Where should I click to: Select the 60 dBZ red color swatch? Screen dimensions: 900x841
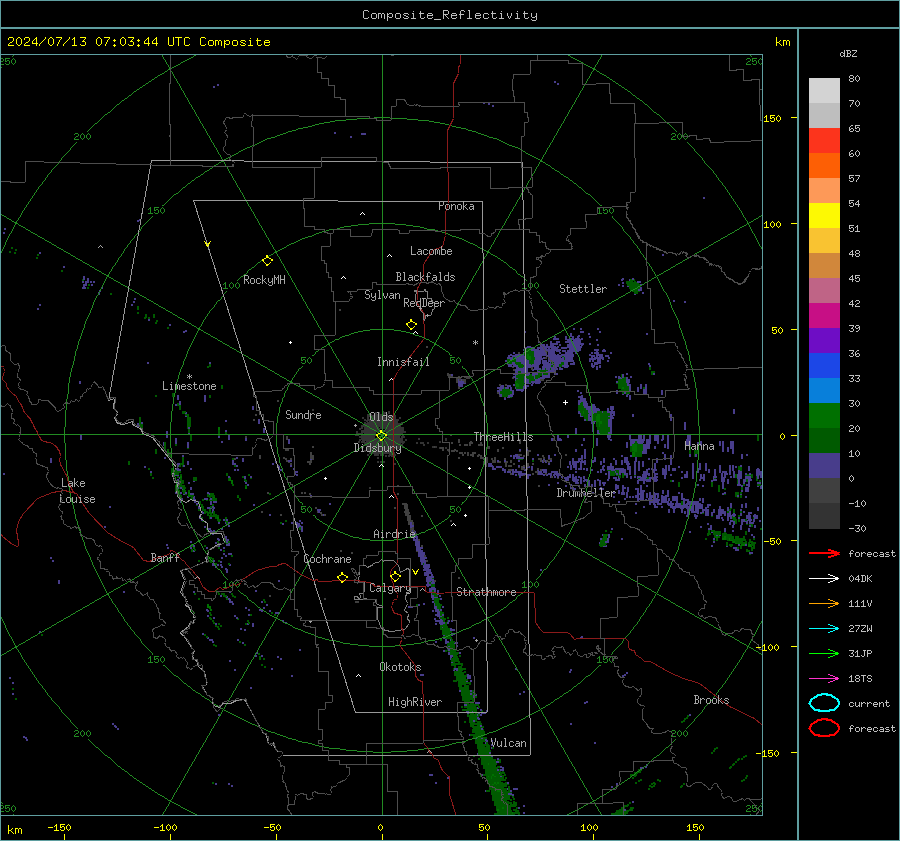pyautogui.click(x=824, y=141)
